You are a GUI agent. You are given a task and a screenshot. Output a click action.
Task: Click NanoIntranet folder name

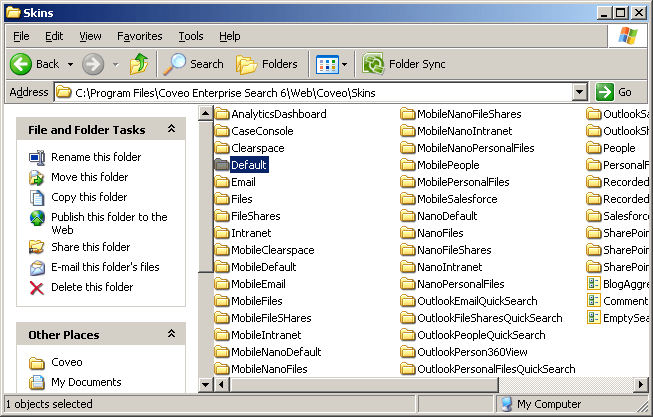(449, 267)
